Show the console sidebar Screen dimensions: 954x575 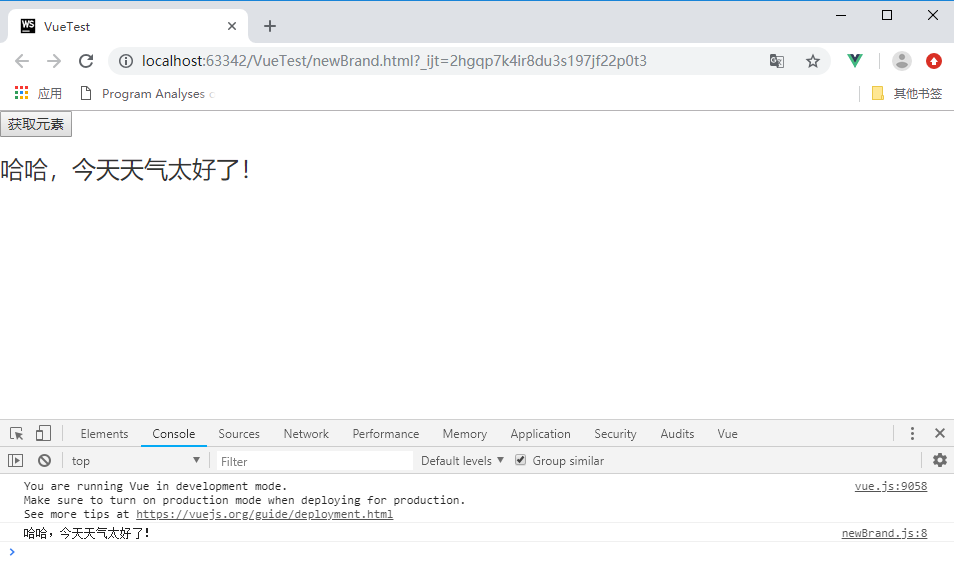coord(16,461)
